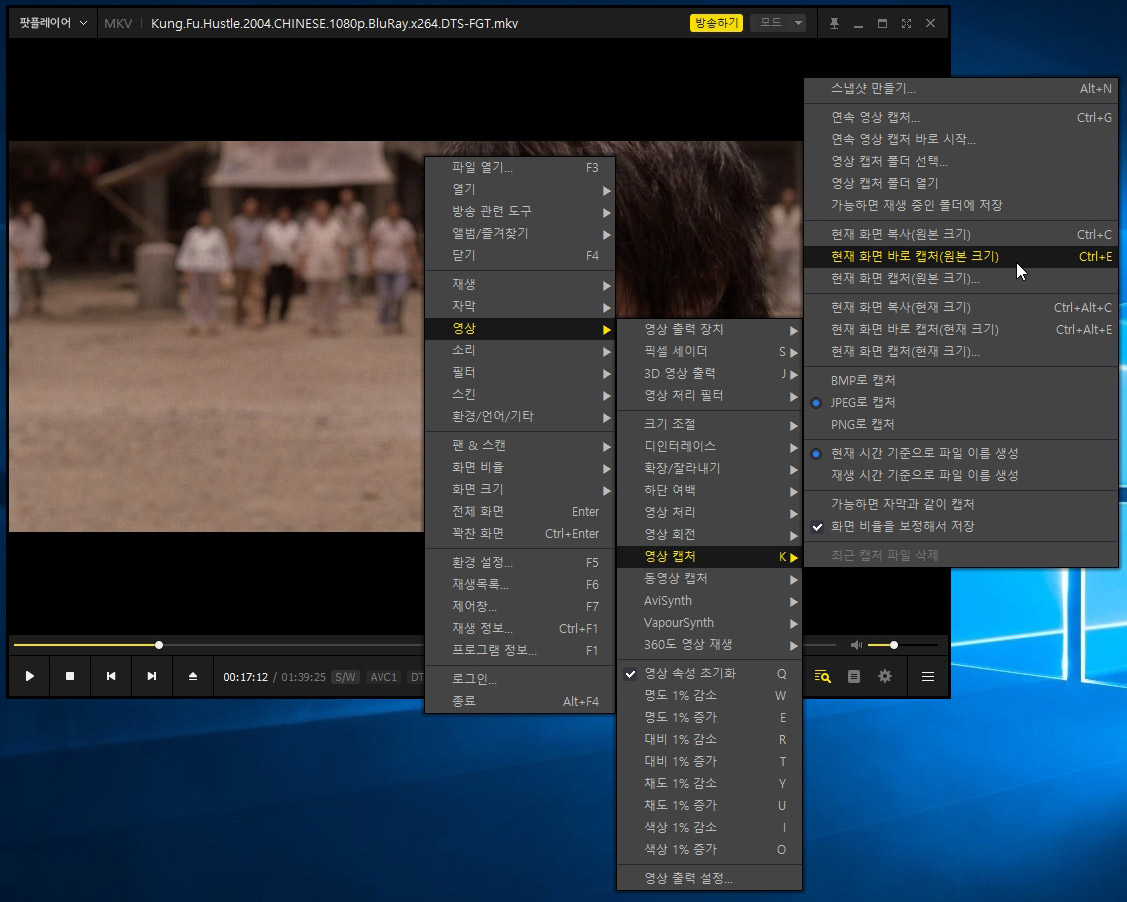The width and height of the screenshot is (1127, 902).
Task: Choose 대비 1% 감소 item
Action: pos(709,740)
